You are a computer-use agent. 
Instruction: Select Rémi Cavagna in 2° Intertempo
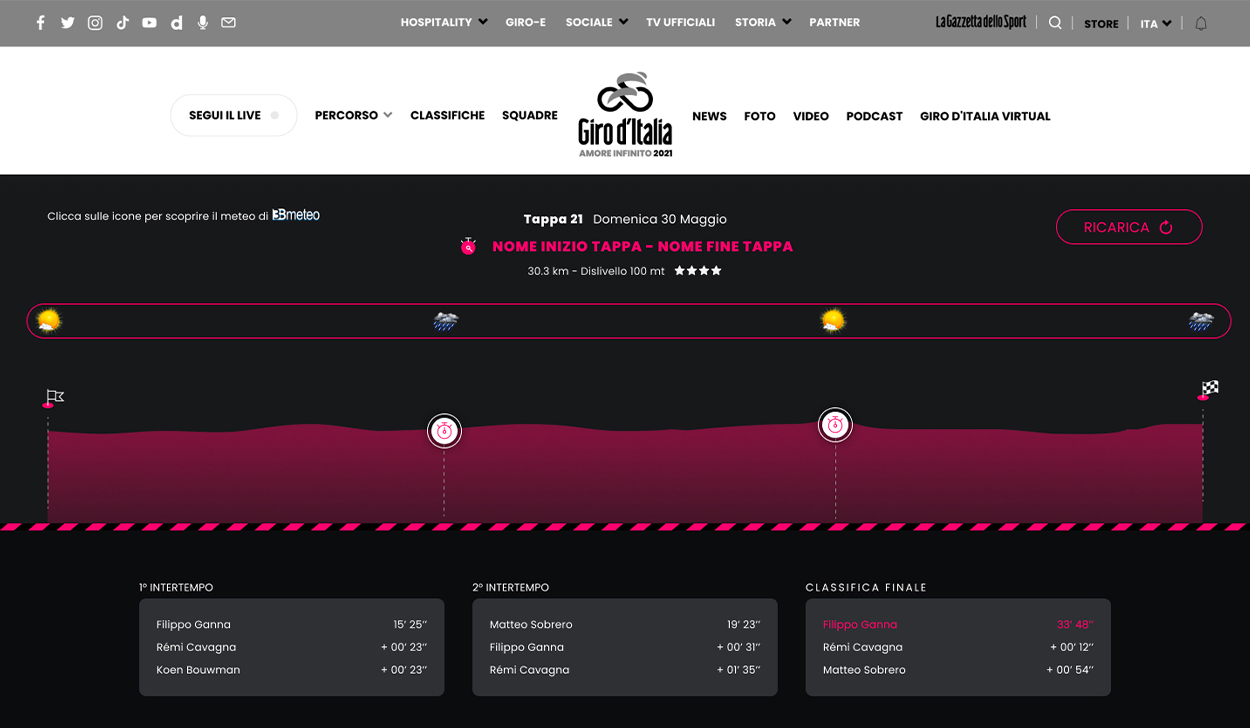[529, 670]
